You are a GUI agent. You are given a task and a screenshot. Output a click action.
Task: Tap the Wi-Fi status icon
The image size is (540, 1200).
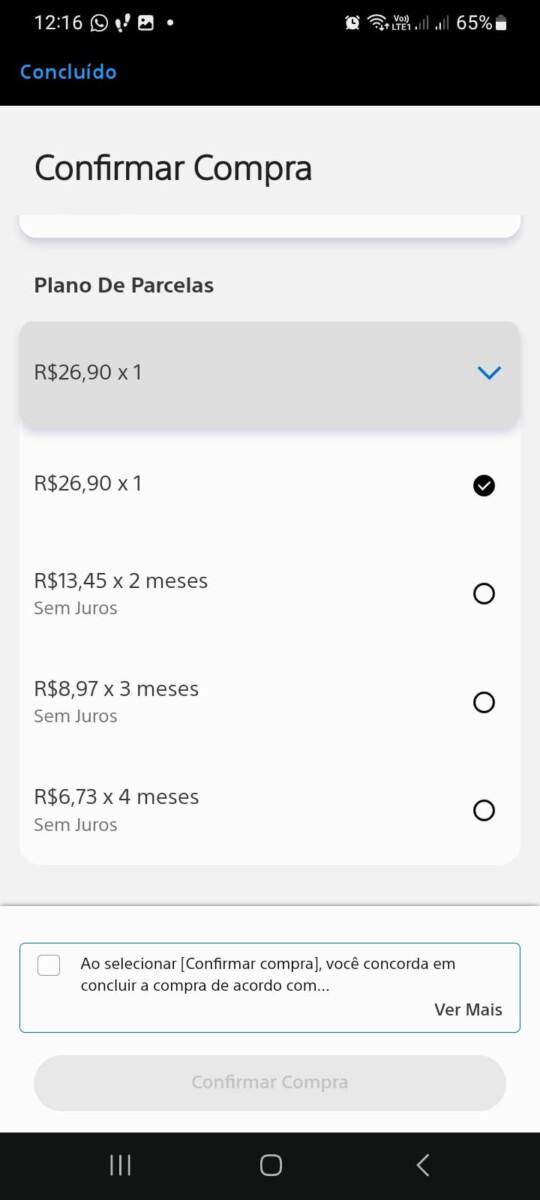377,22
